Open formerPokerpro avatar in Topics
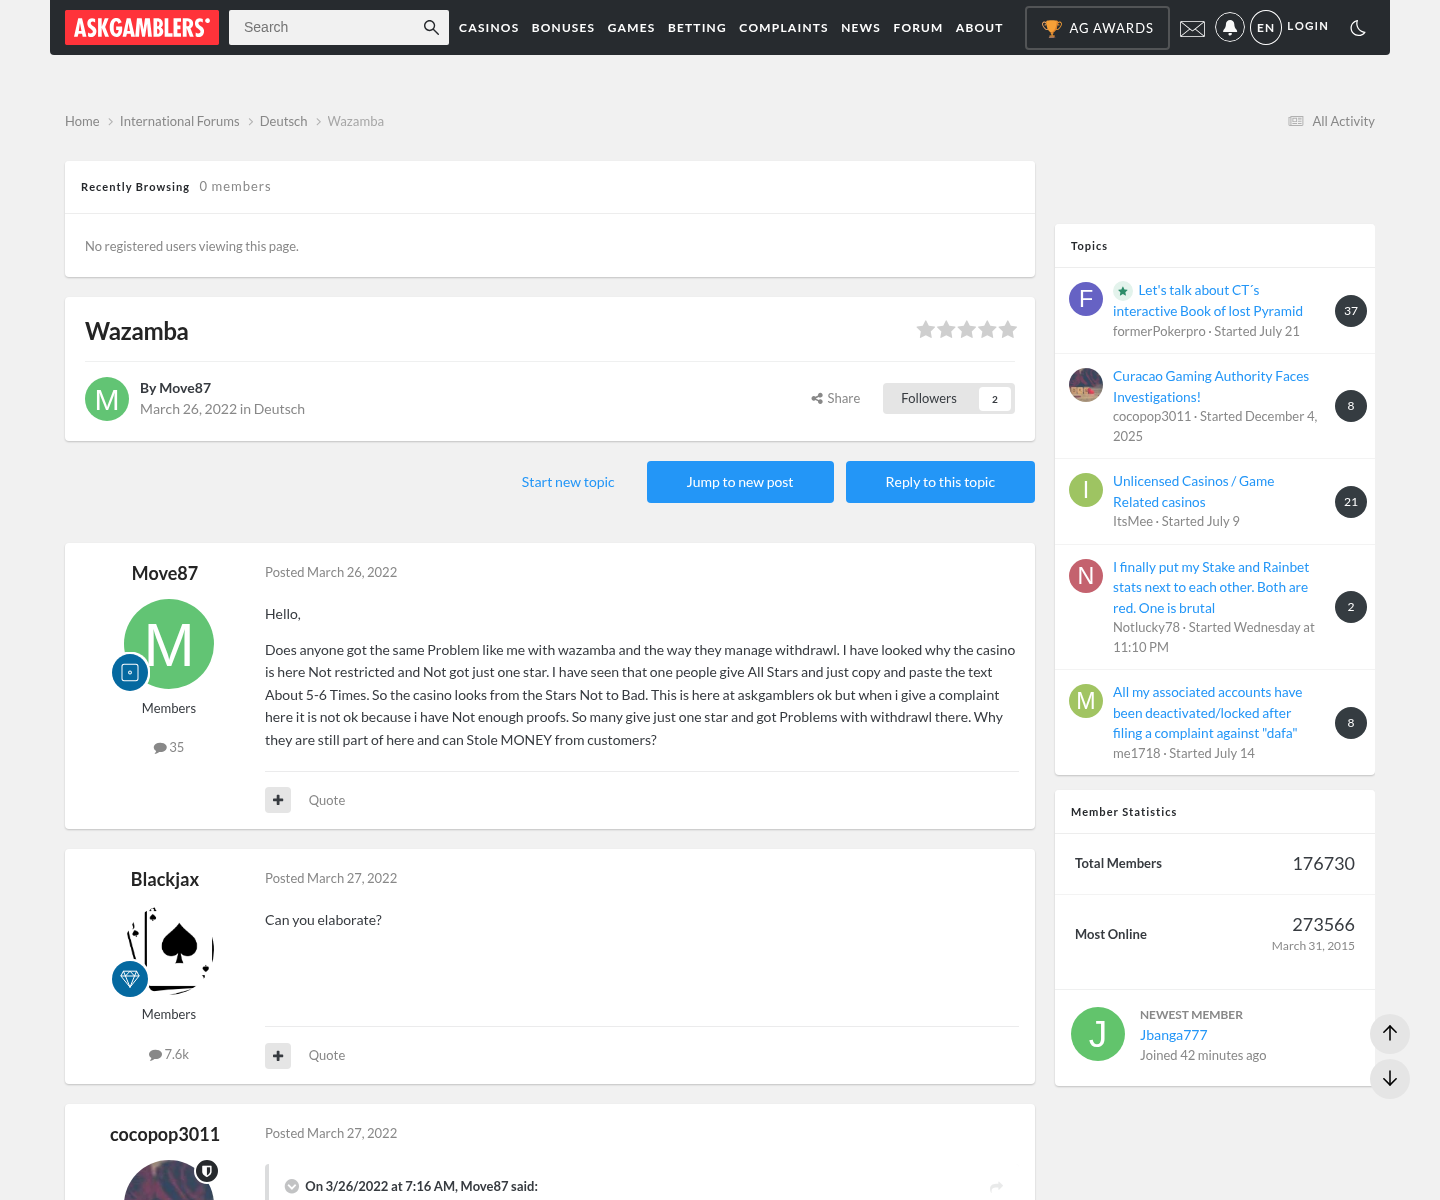This screenshot has height=1200, width=1440. tap(1086, 299)
